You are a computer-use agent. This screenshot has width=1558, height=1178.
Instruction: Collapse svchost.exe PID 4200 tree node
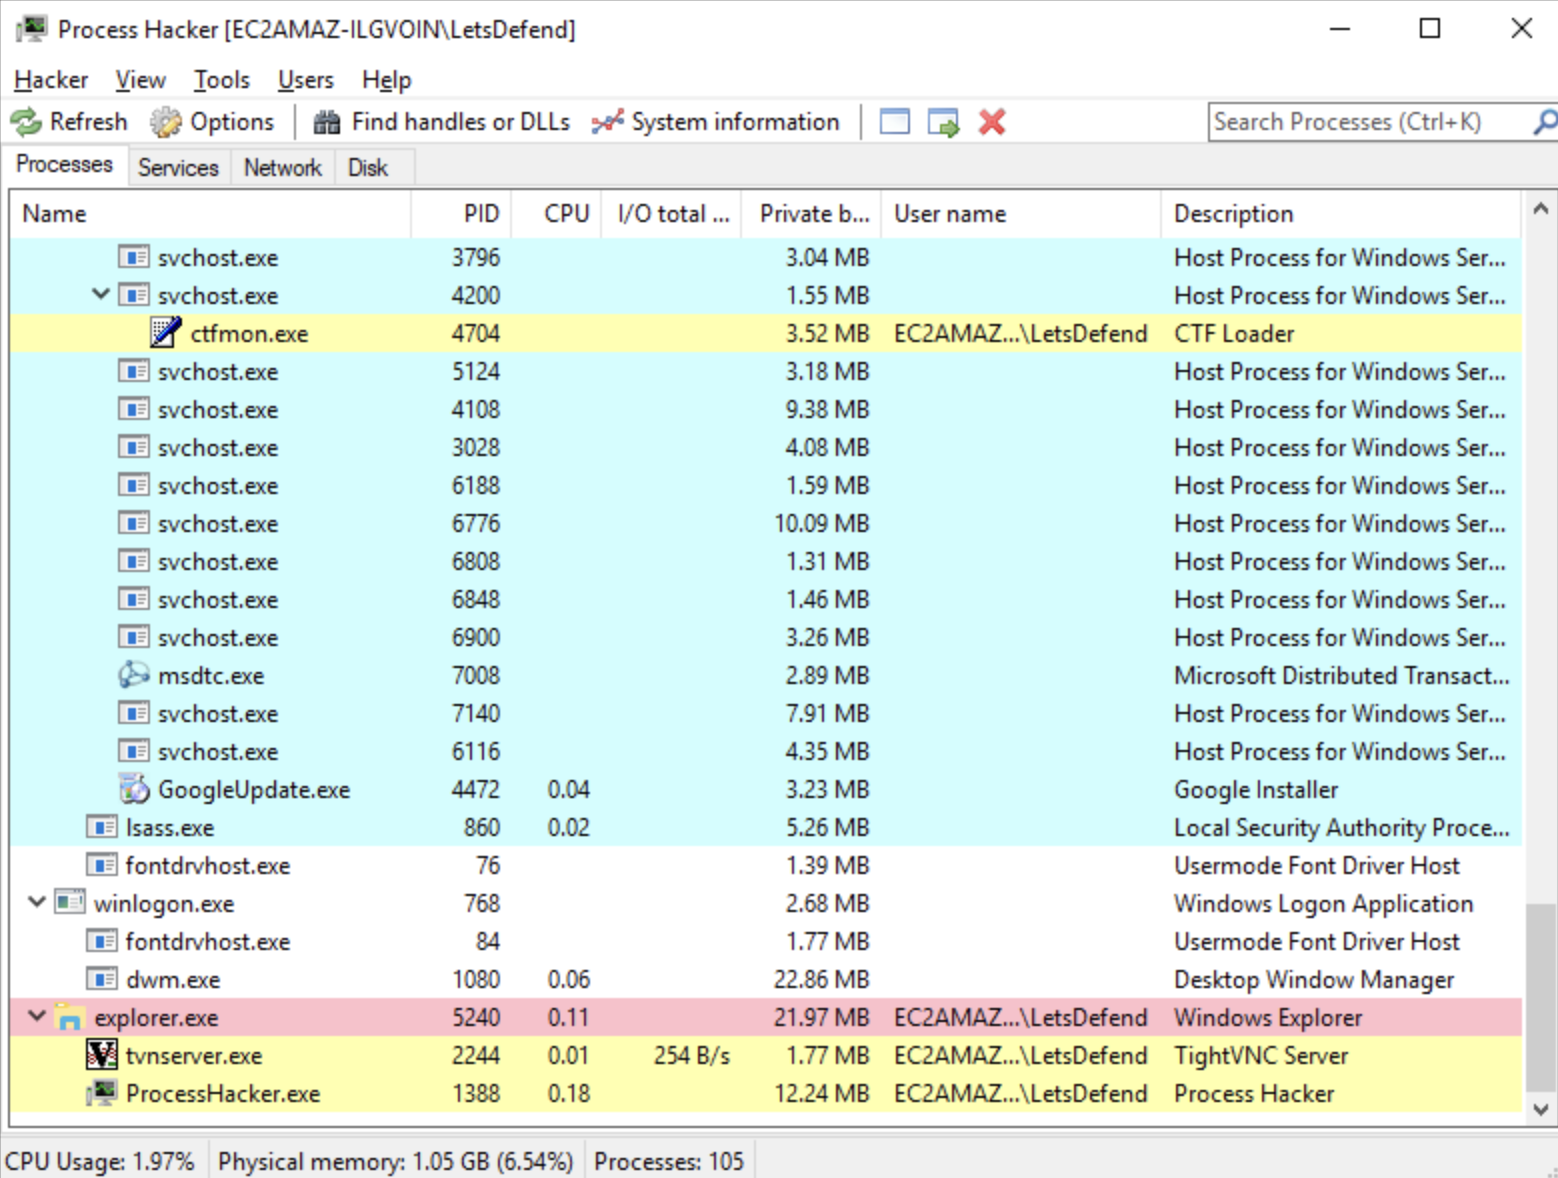pyautogui.click(x=100, y=294)
